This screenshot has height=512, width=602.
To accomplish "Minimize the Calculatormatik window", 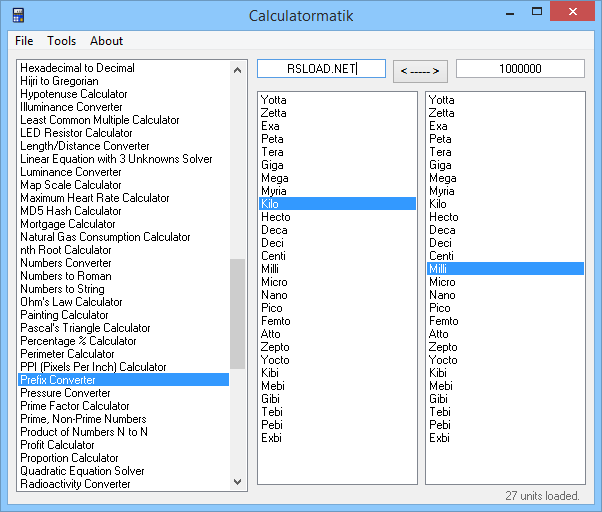I will (x=510, y=12).
